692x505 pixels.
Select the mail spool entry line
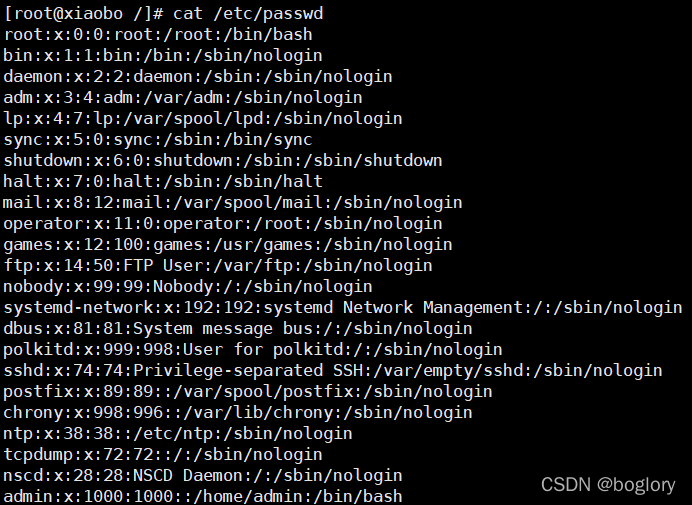[x=233, y=203]
